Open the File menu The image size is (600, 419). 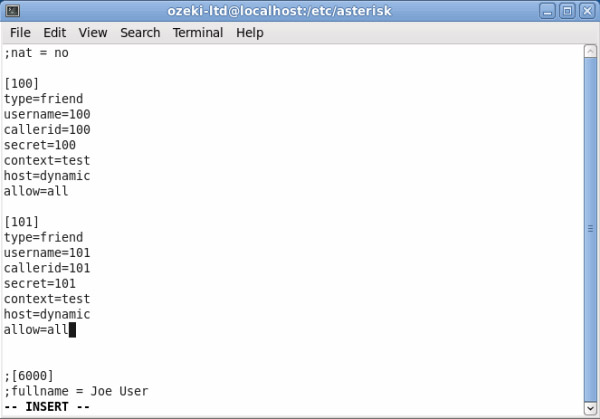(20, 32)
